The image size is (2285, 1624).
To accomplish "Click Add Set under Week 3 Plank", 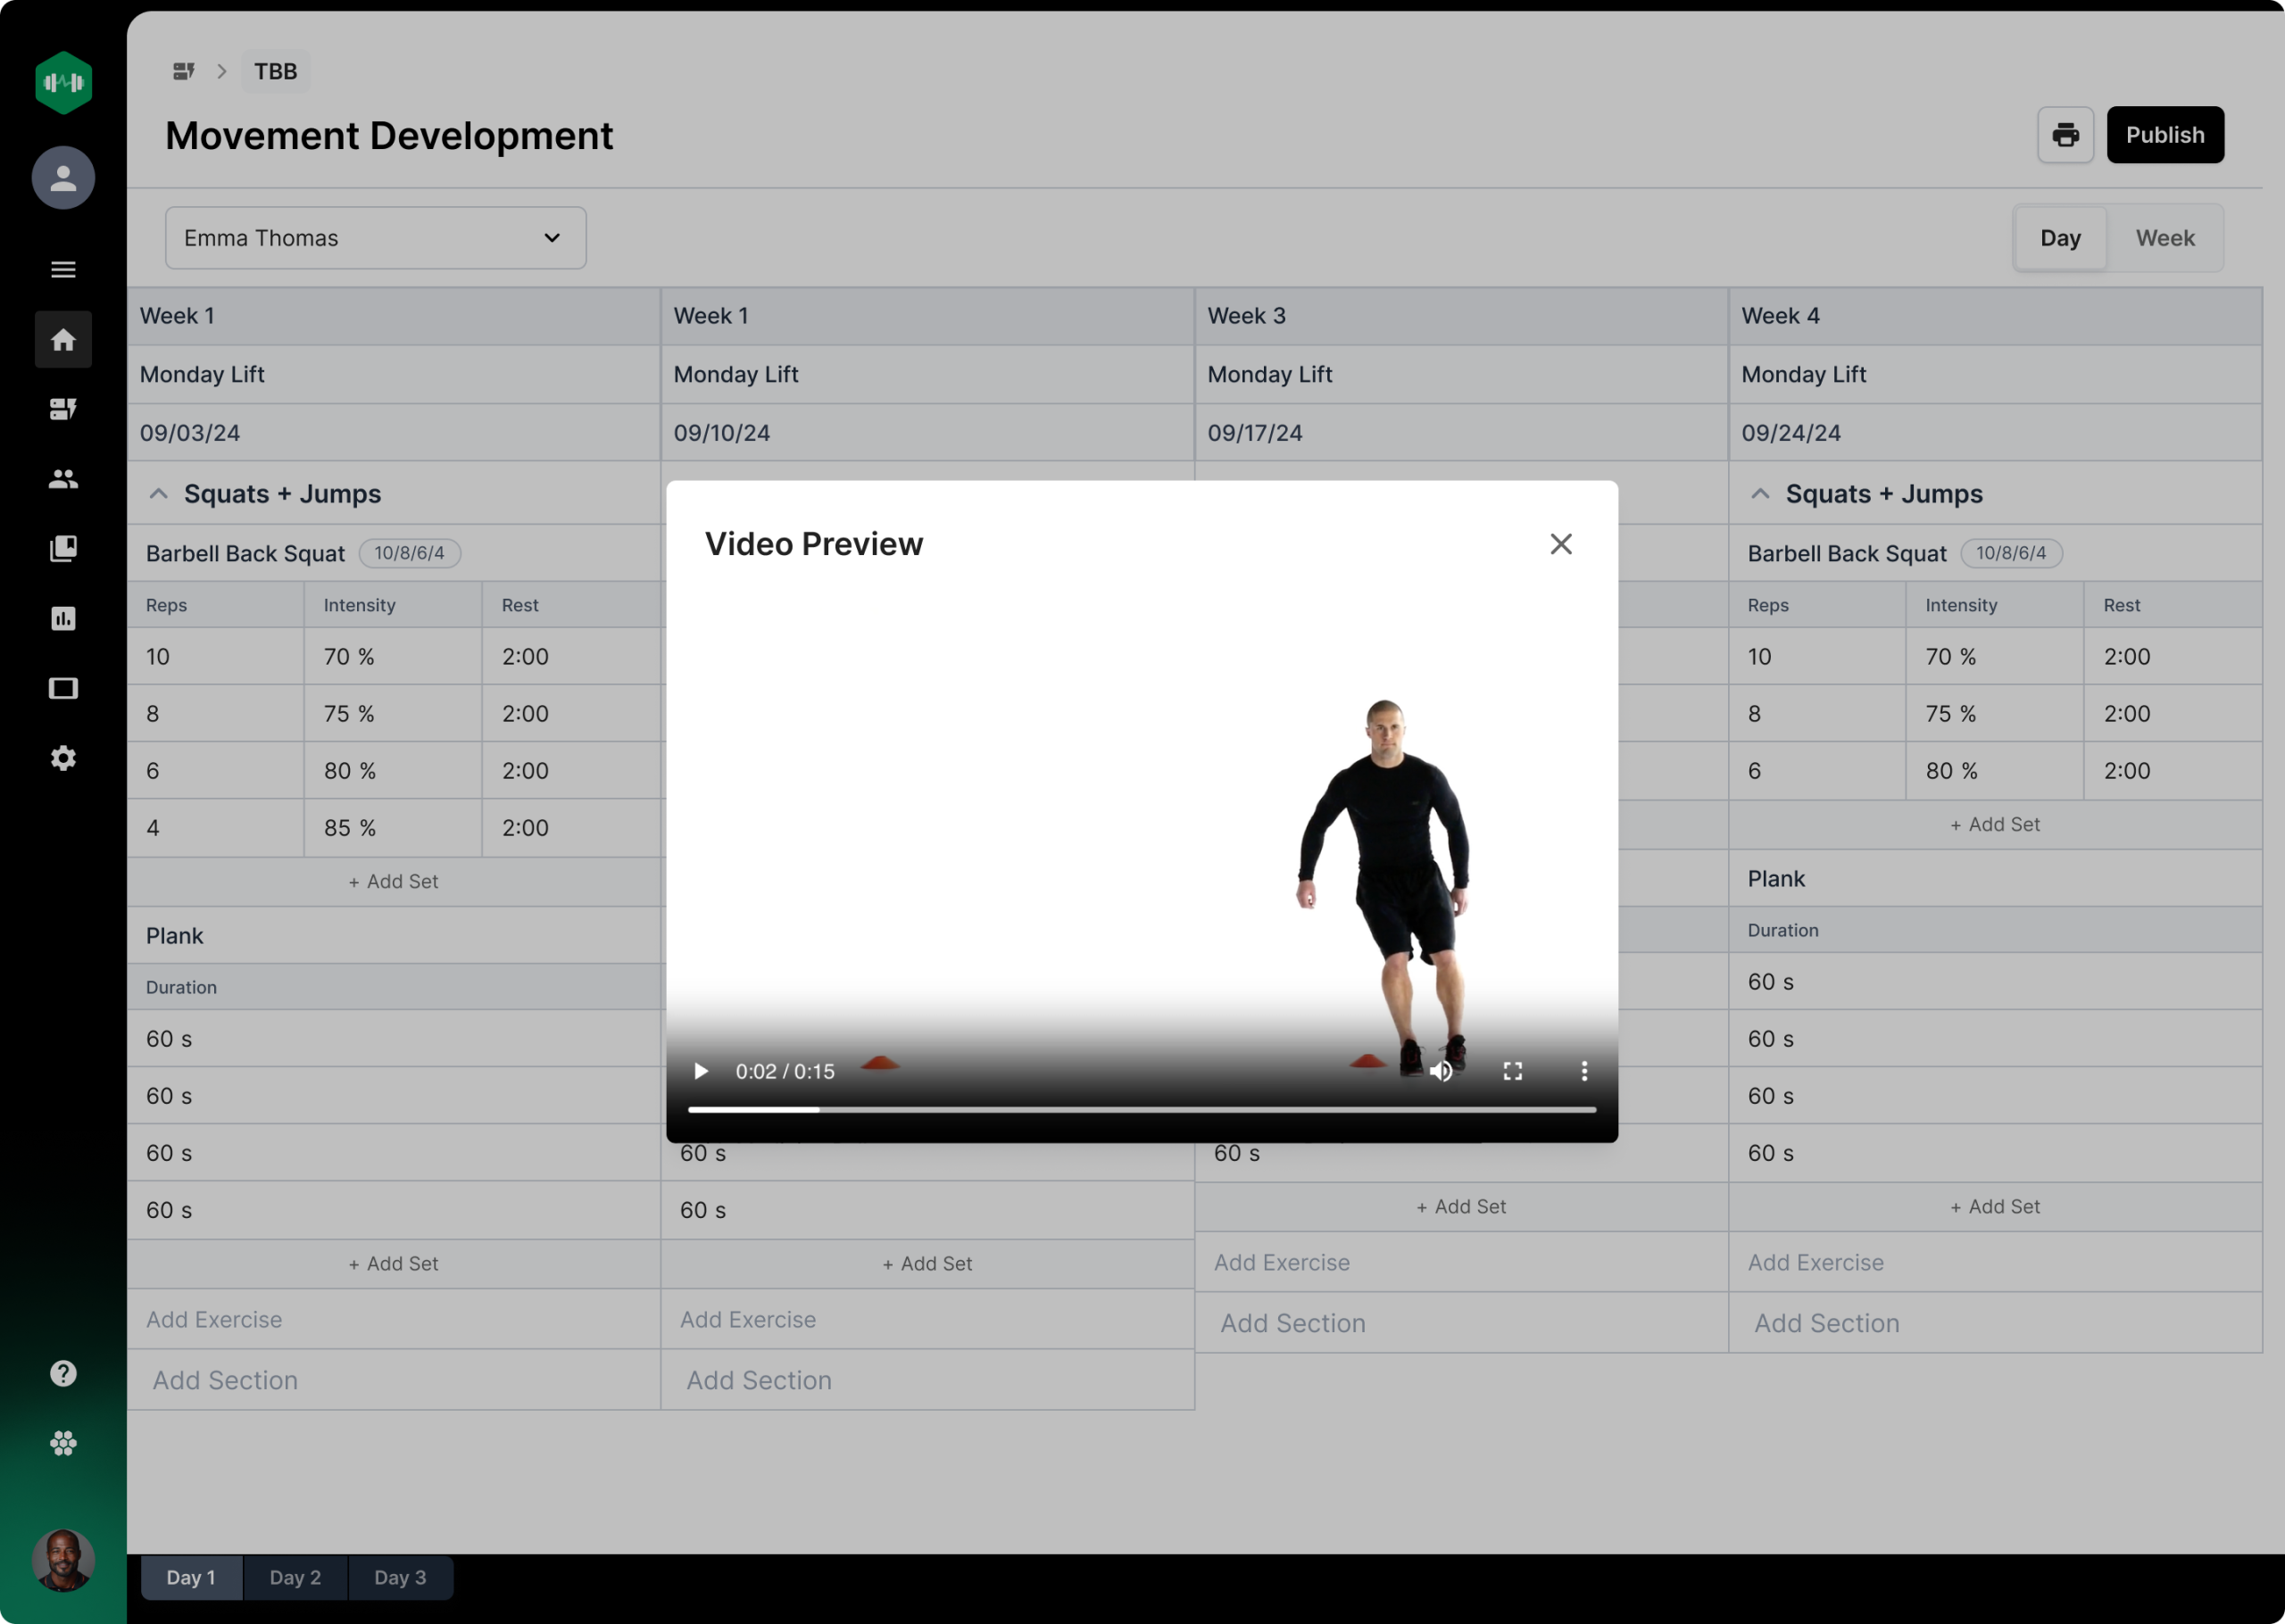I will pyautogui.click(x=1461, y=1206).
